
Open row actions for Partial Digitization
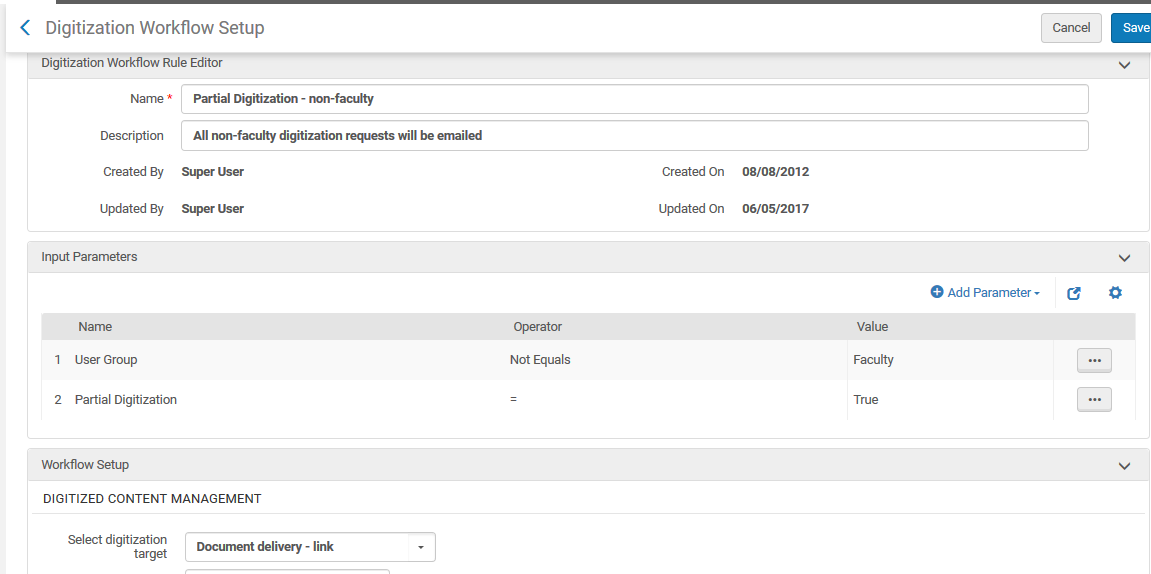1093,400
